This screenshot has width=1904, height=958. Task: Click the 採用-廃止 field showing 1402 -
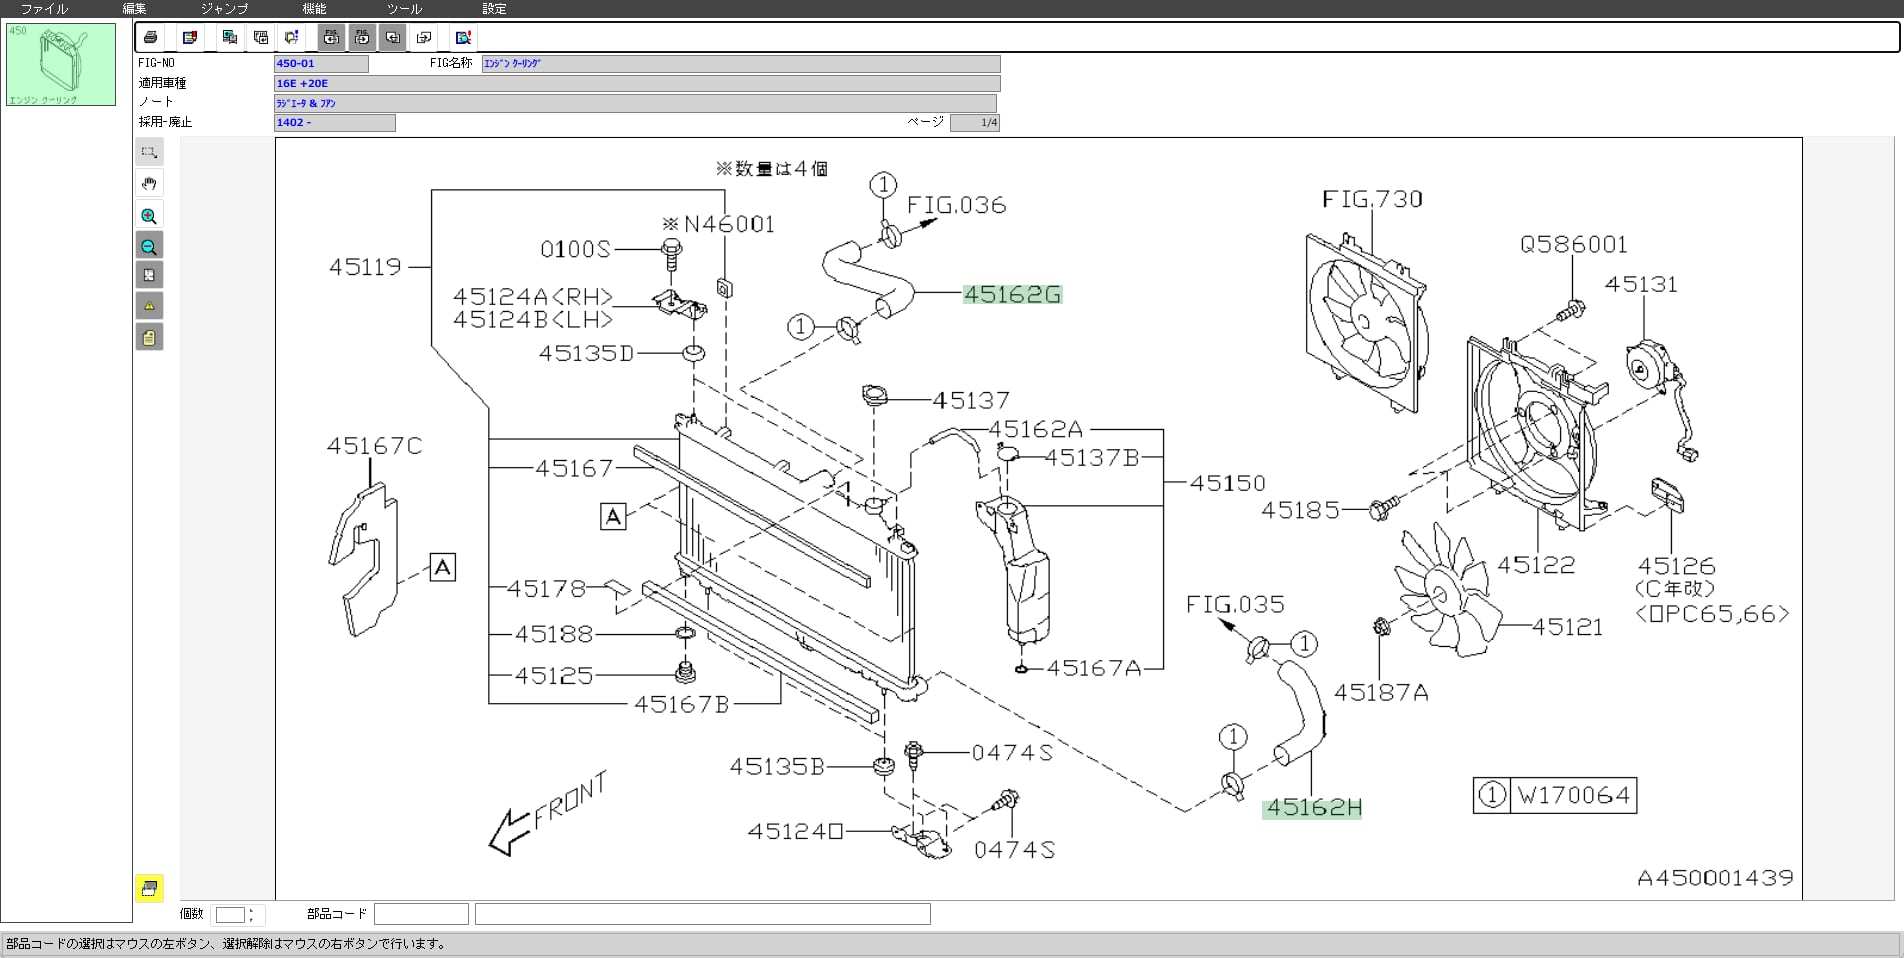point(335,123)
